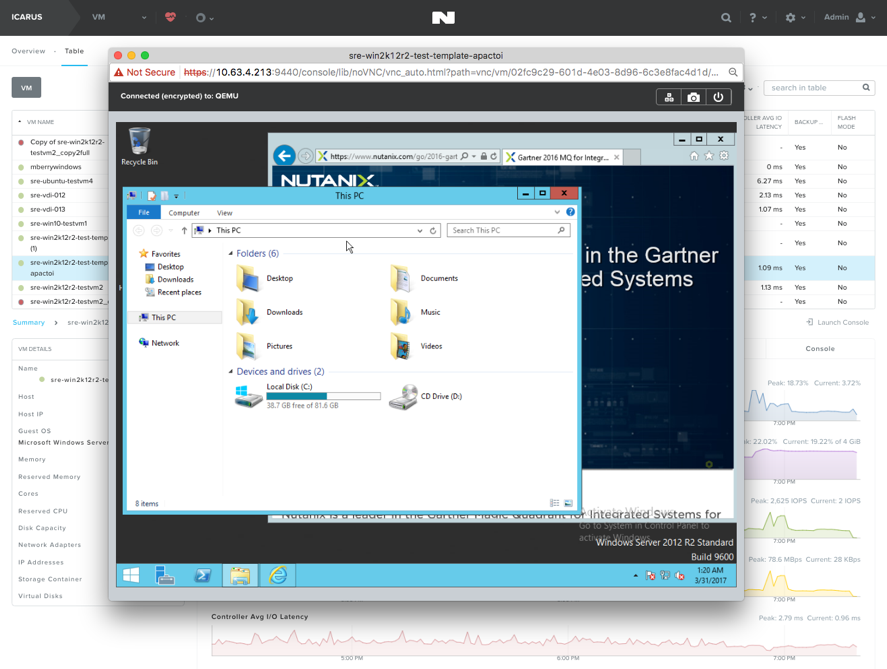Screen dimensions: 887x669
Task: Select Recent places in navigation pane
Action: pyautogui.click(x=173, y=292)
